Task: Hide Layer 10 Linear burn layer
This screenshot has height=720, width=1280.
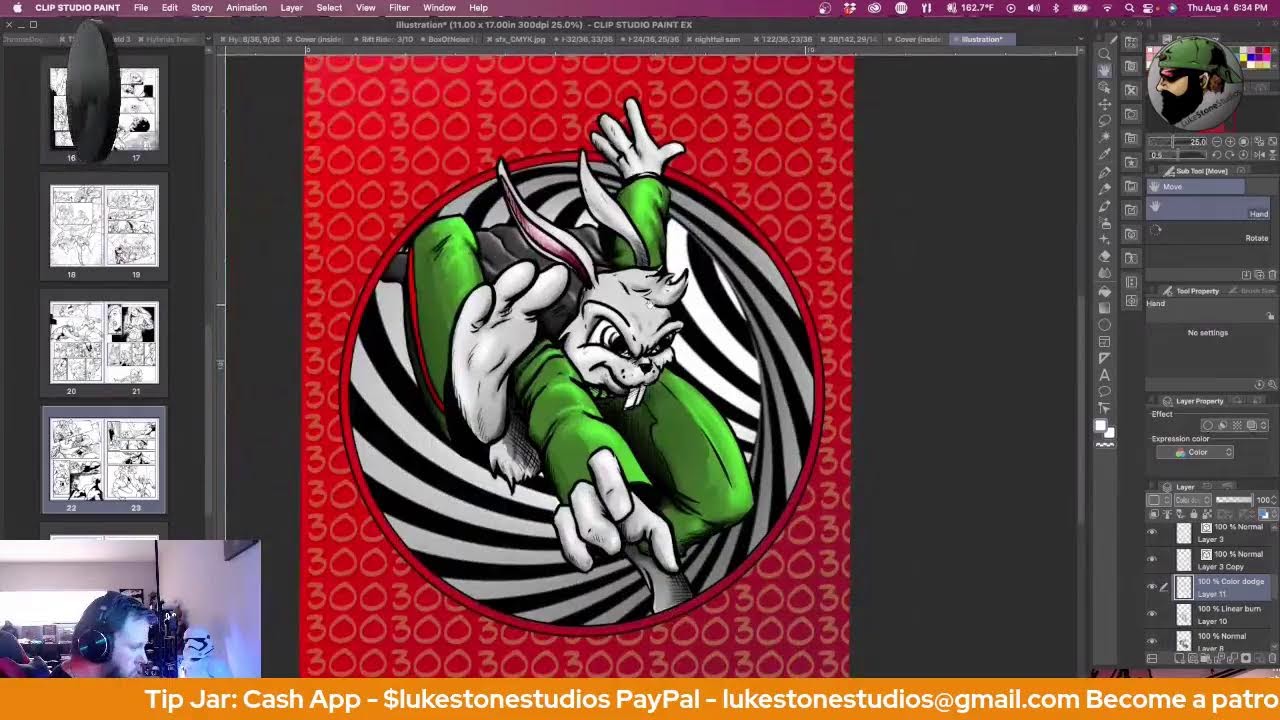Action: pos(1152,614)
